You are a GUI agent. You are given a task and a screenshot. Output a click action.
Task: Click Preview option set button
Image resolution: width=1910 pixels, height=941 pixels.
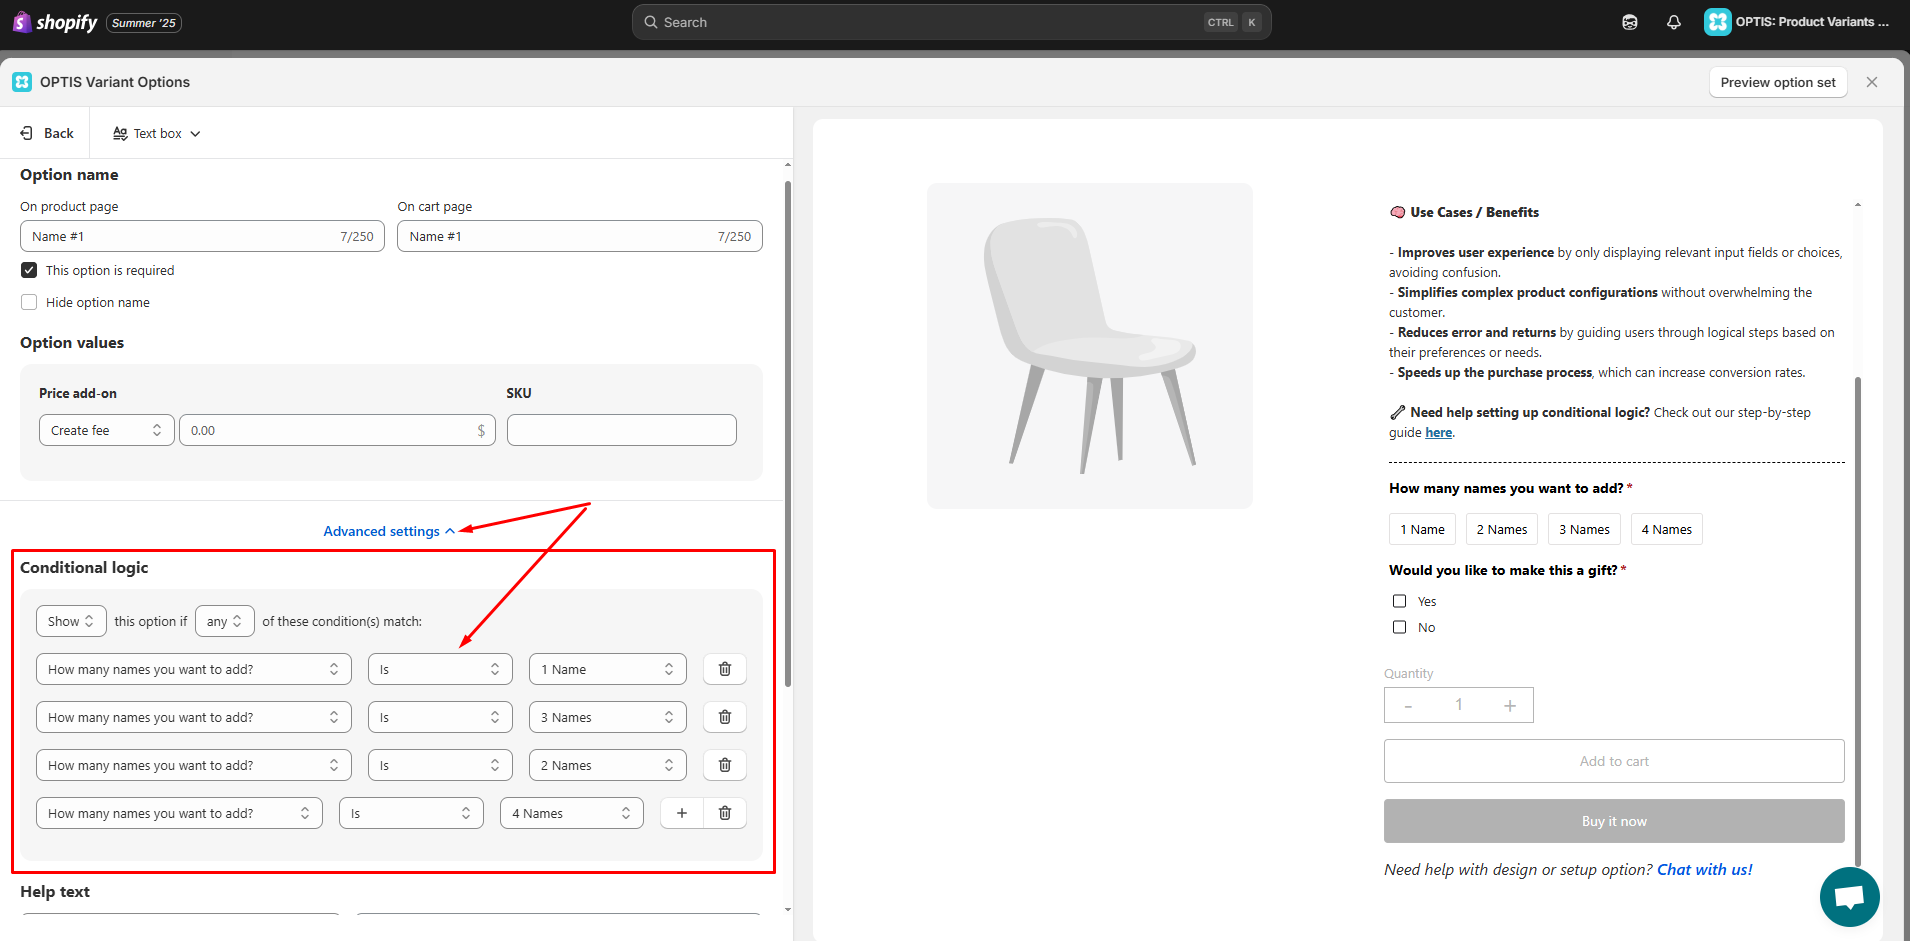[x=1778, y=82]
